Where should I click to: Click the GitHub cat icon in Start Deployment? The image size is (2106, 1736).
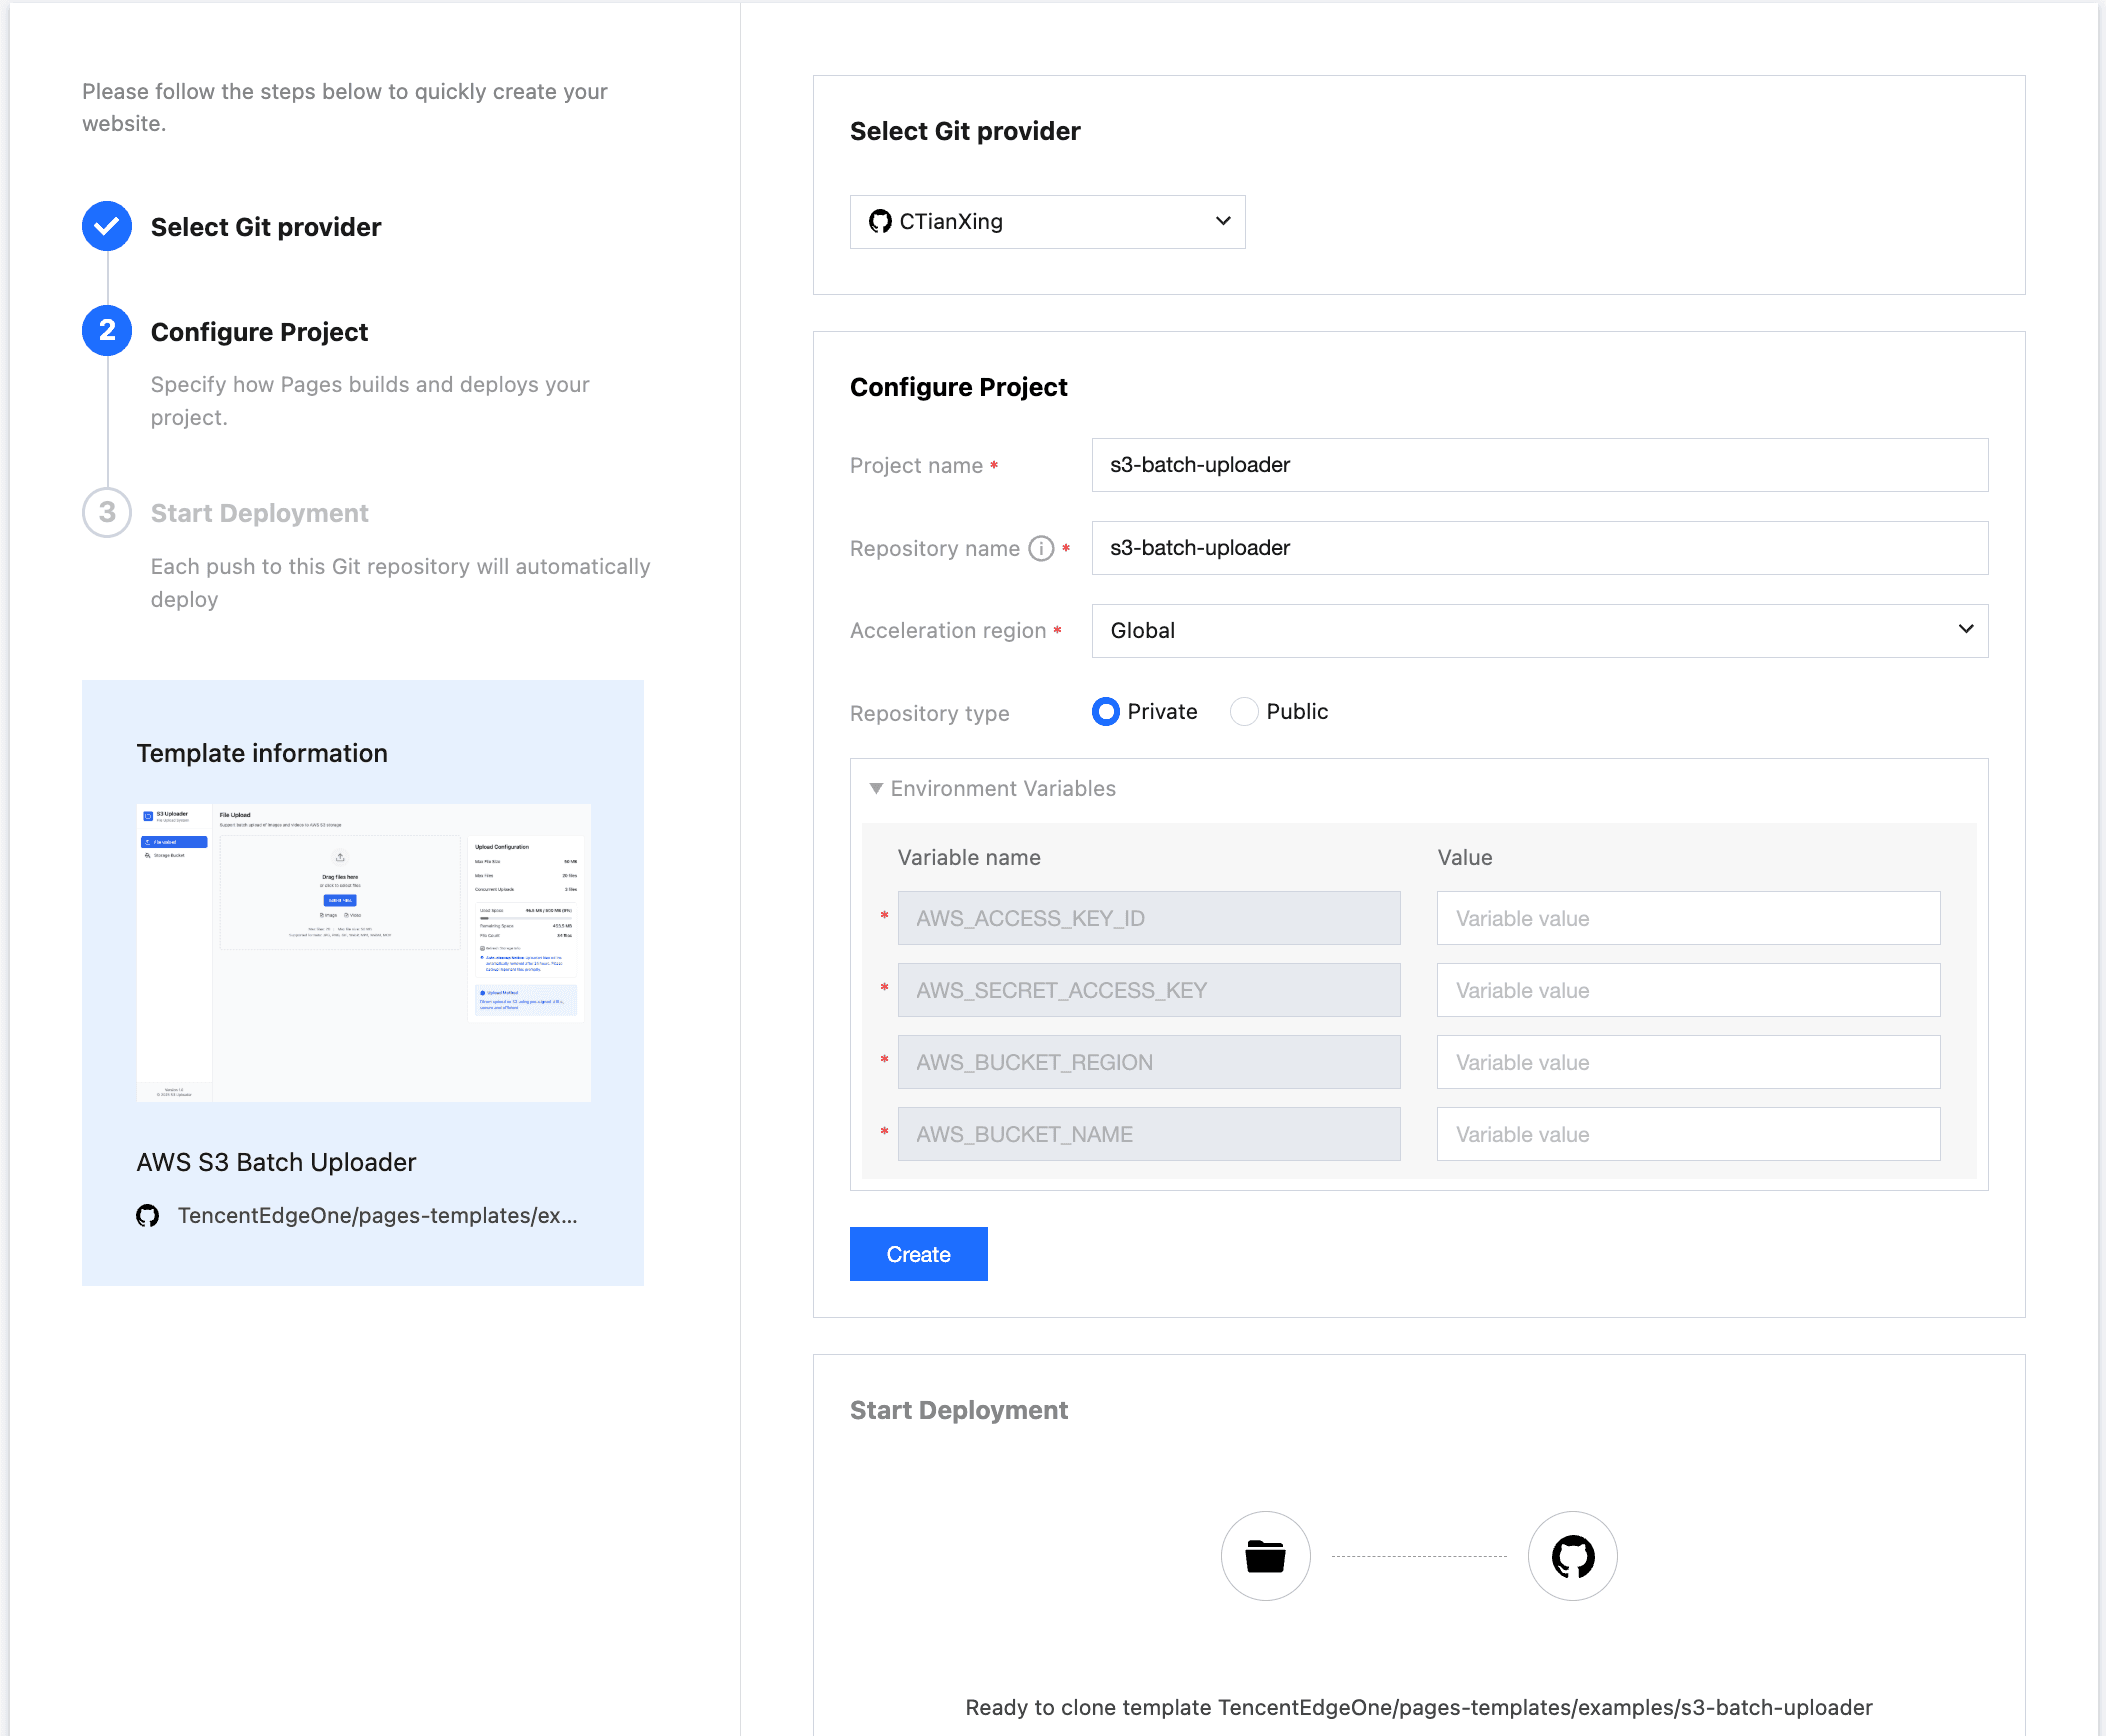[x=1571, y=1556]
